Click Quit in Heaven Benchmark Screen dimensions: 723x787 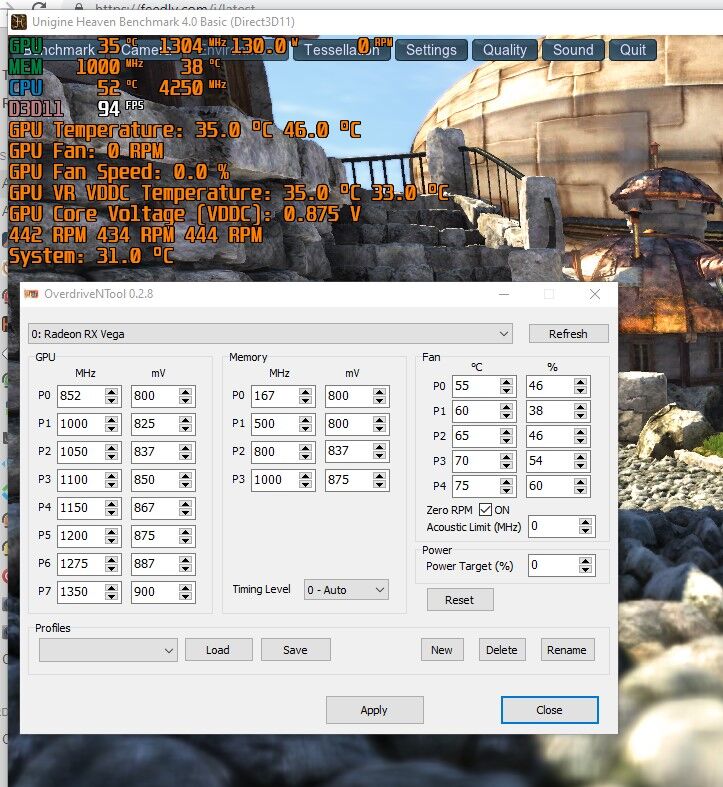(x=633, y=50)
